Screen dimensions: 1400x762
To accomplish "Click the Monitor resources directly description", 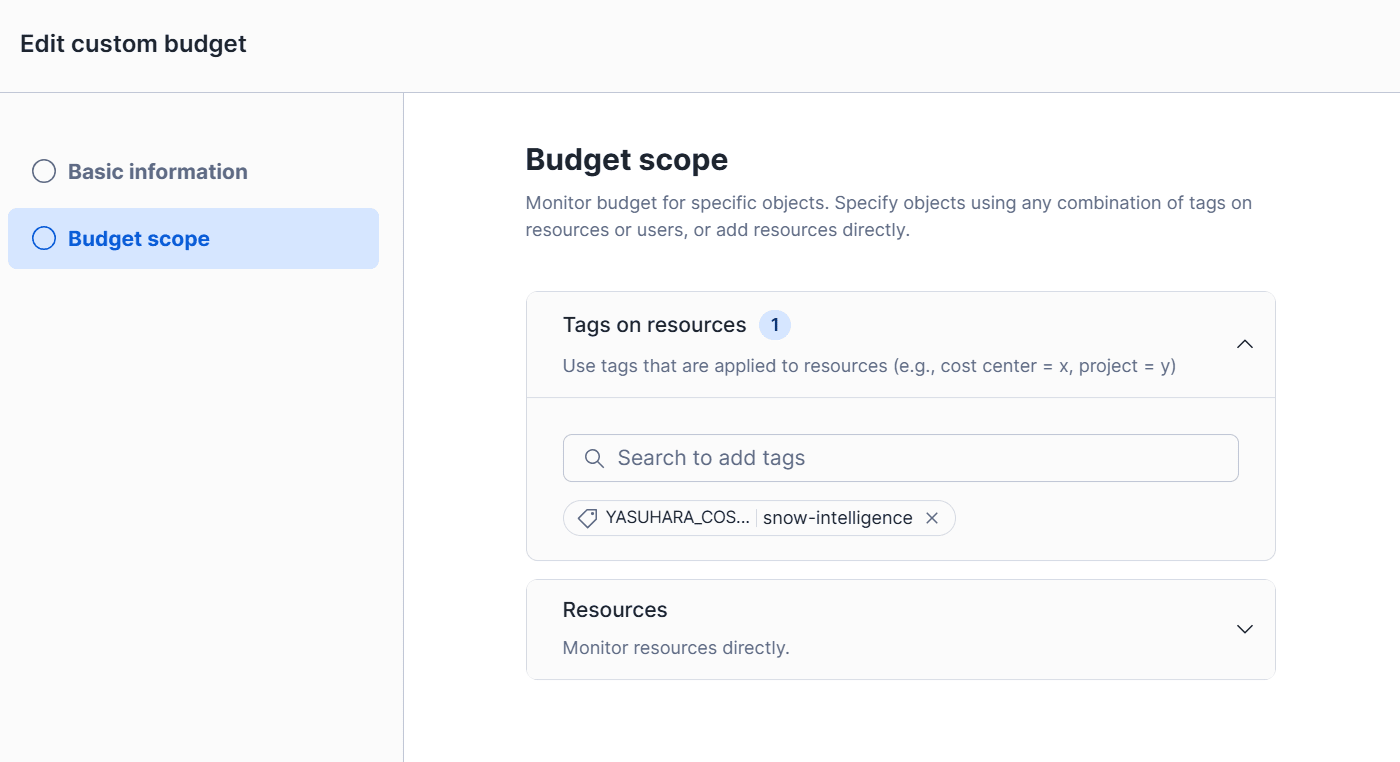I will pyautogui.click(x=676, y=648).
